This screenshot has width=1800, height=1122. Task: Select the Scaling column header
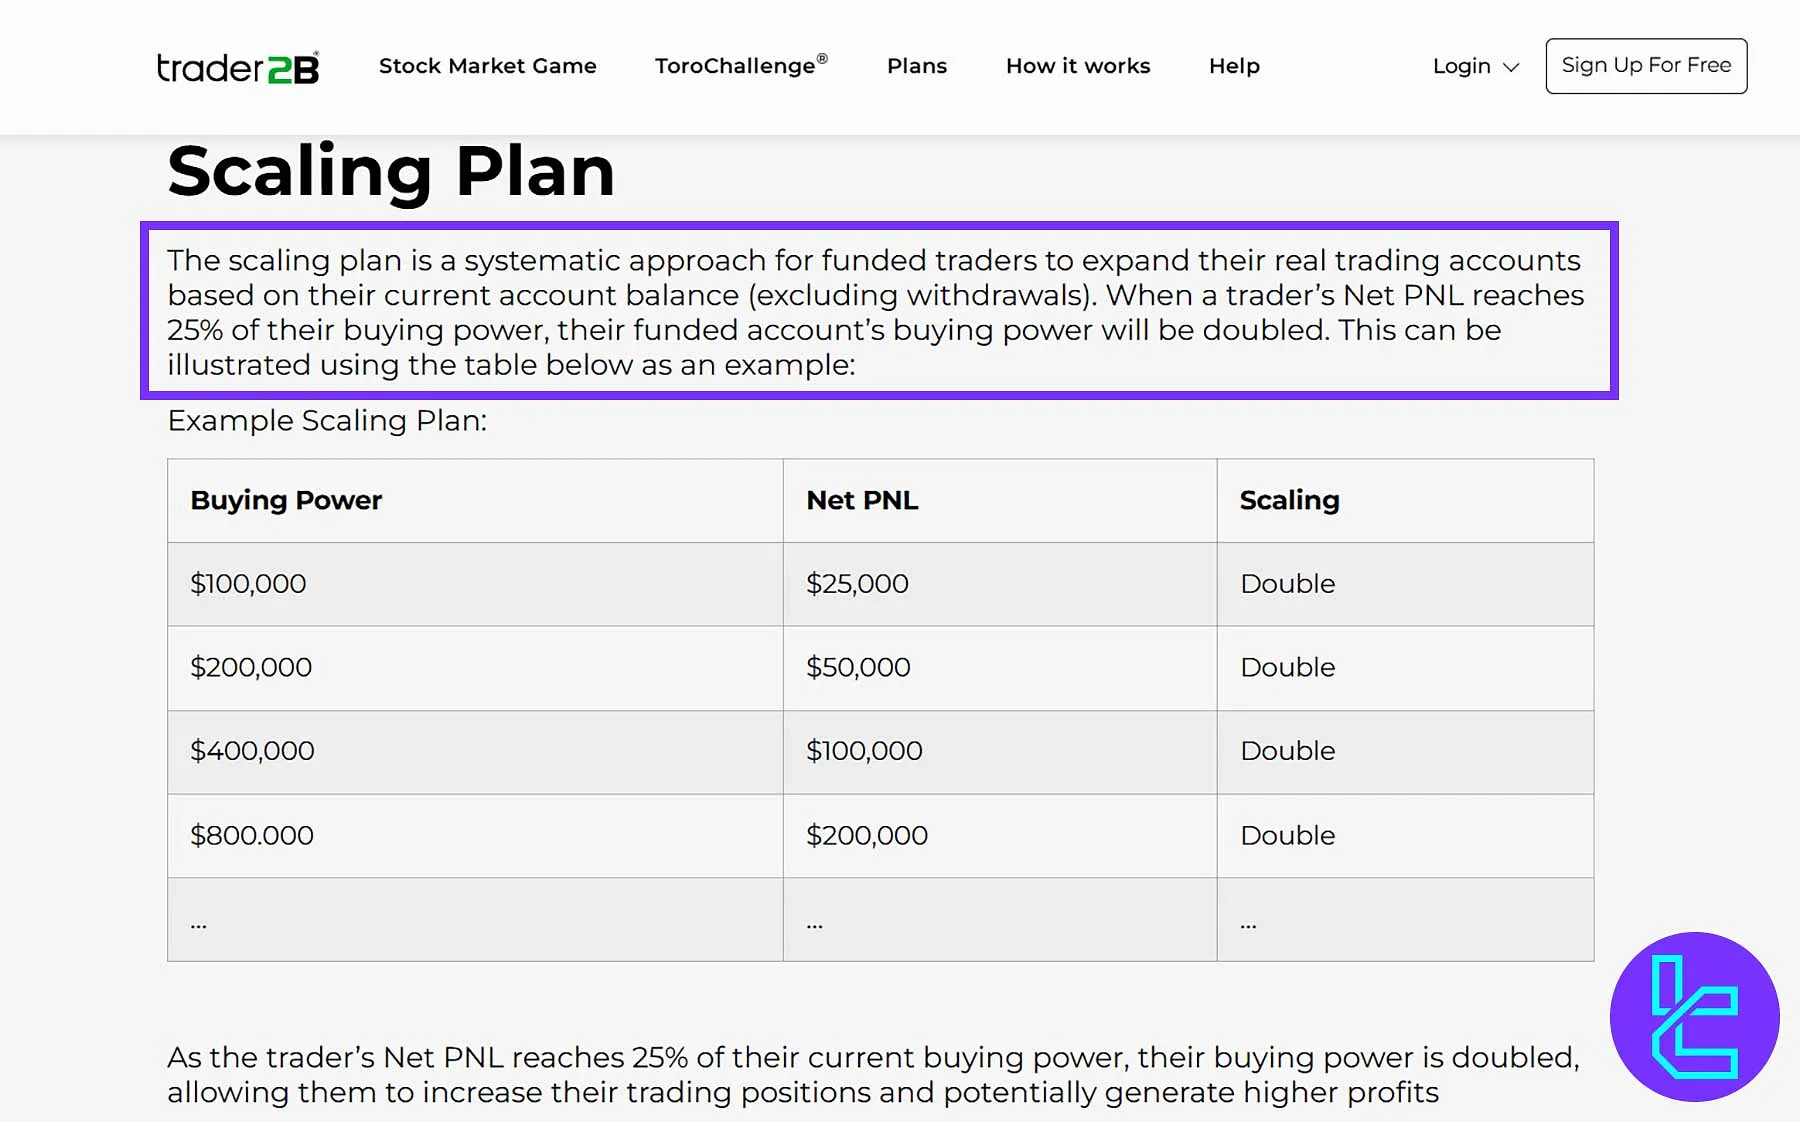1288,500
